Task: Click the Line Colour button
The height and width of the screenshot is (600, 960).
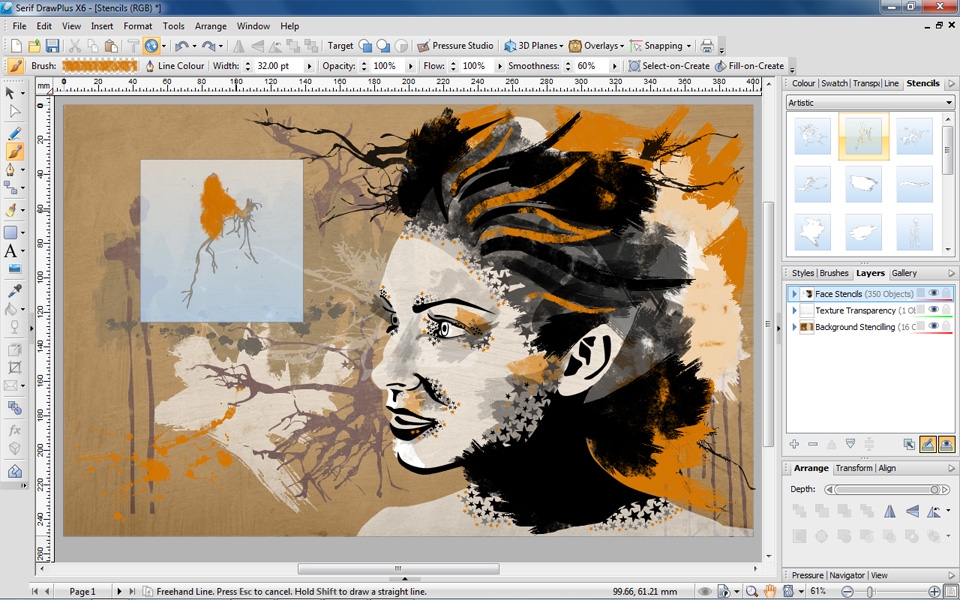Action: pyautogui.click(x=174, y=66)
